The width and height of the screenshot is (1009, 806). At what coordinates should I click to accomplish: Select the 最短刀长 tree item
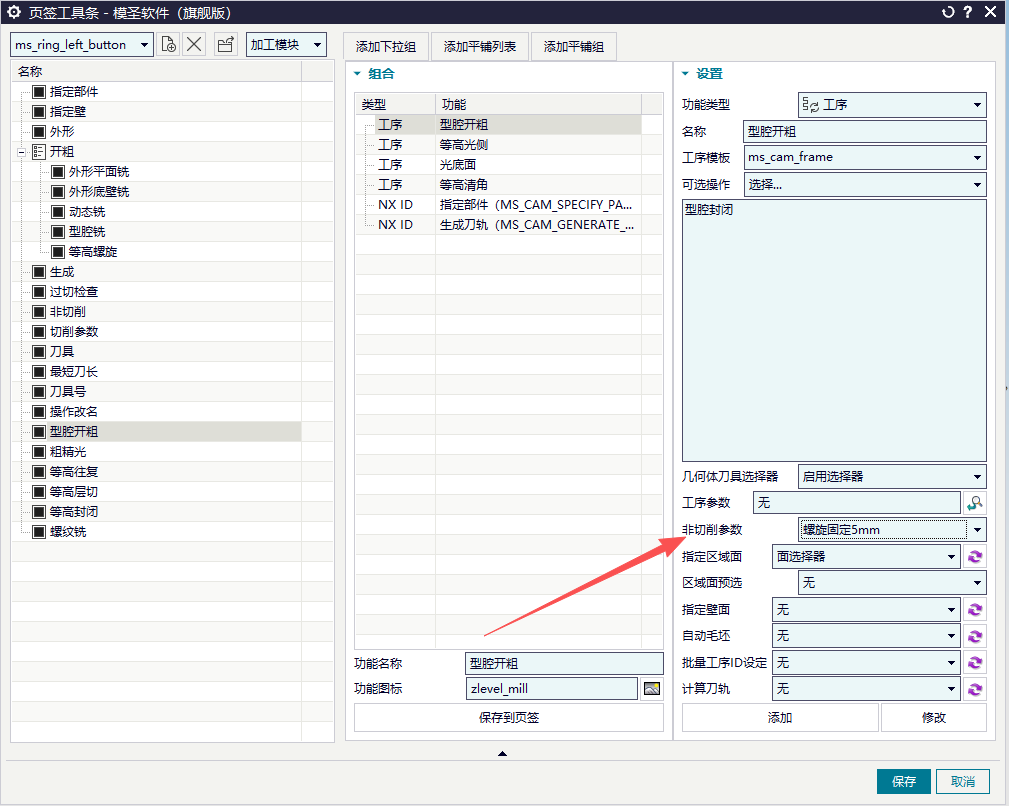click(x=74, y=372)
